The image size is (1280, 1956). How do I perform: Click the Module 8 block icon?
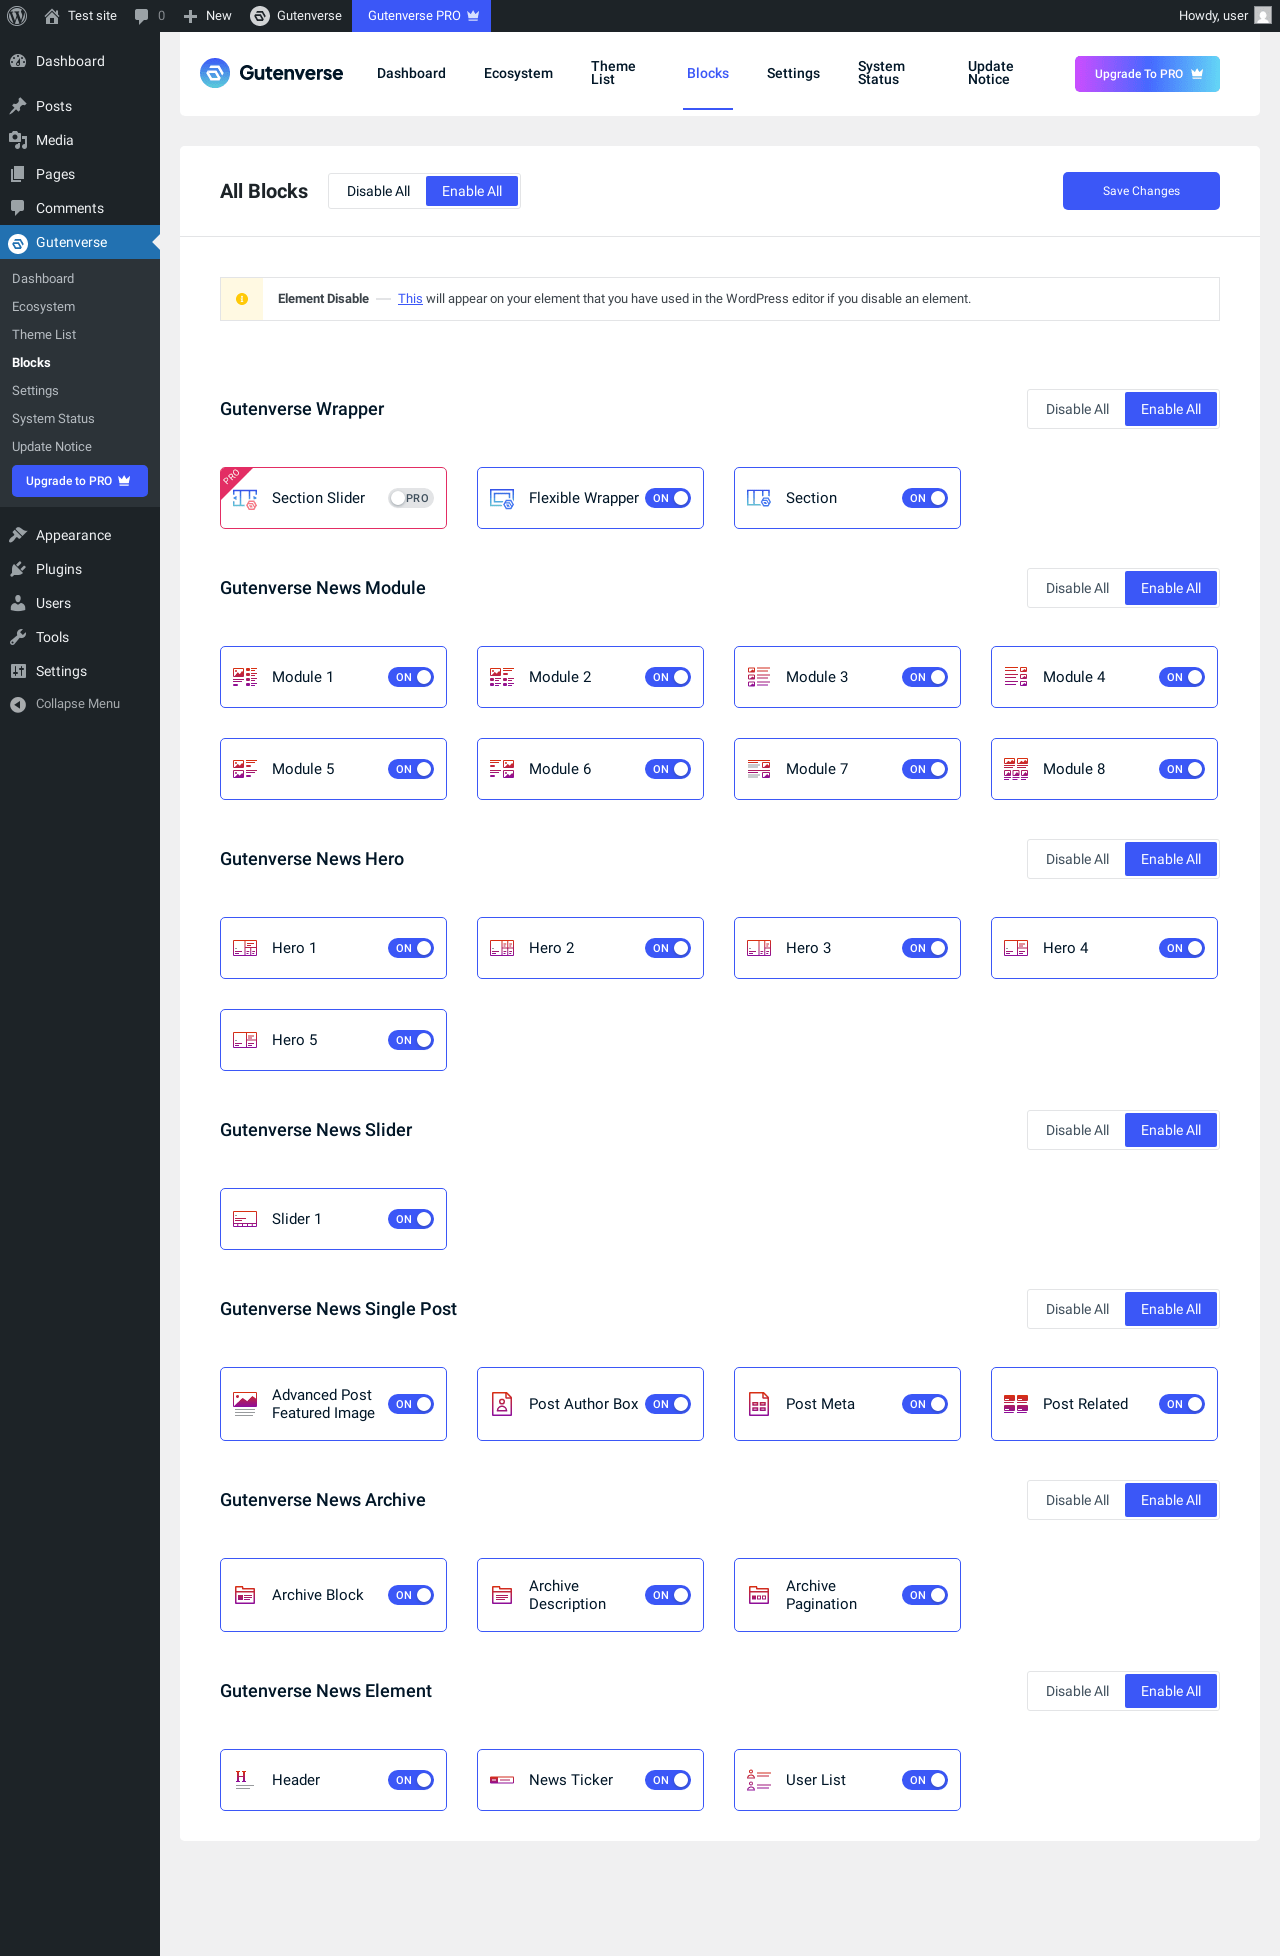click(1016, 769)
